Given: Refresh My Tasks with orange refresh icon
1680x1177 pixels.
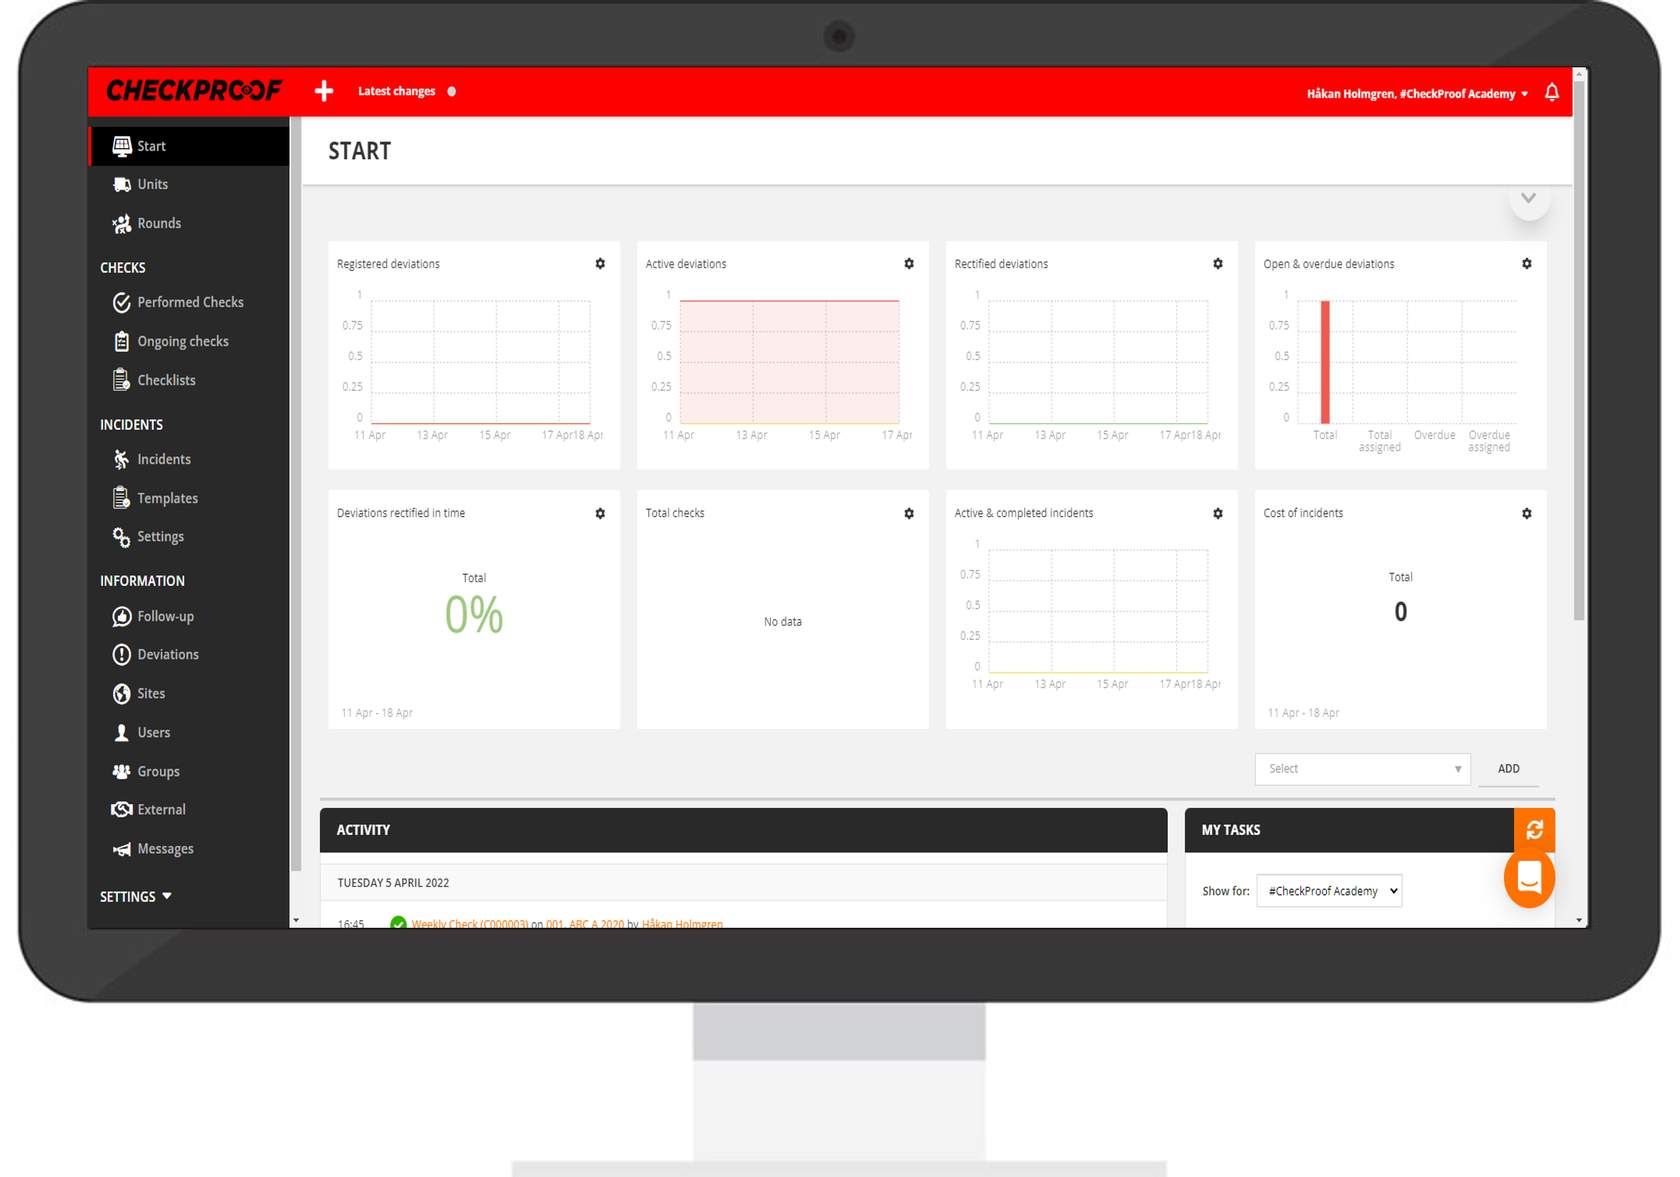Looking at the screenshot, I should (1534, 829).
